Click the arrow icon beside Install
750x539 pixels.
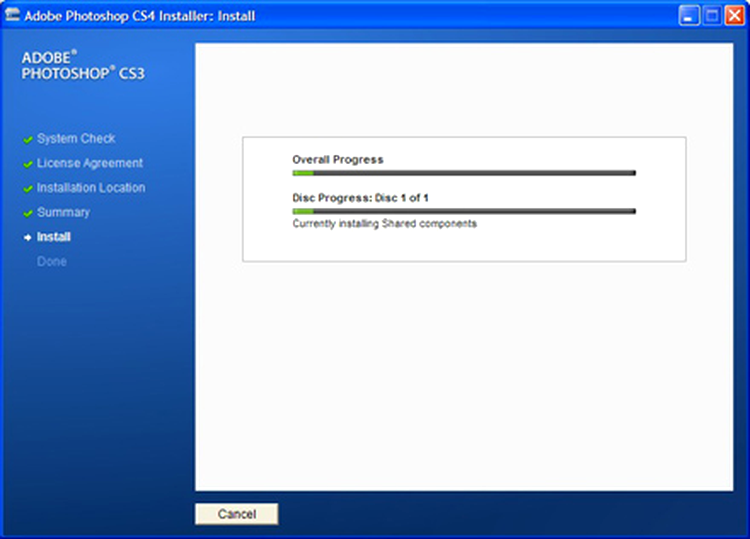click(x=28, y=237)
